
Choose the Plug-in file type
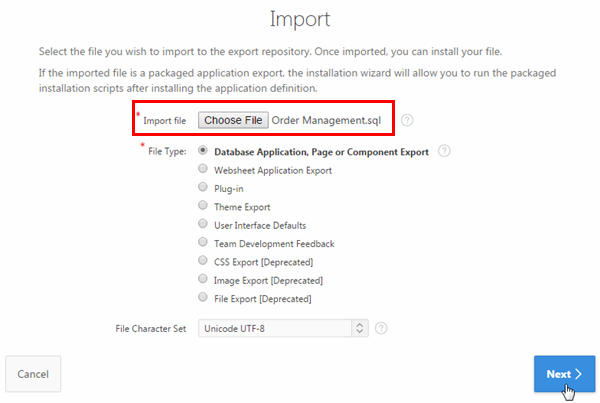(x=204, y=188)
